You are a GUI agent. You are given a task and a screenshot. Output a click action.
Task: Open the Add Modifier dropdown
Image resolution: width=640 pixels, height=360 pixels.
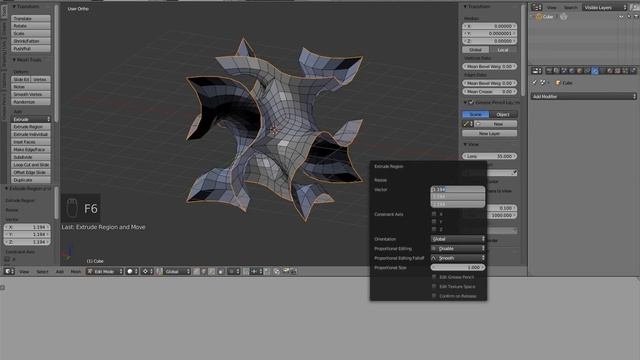click(x=584, y=96)
